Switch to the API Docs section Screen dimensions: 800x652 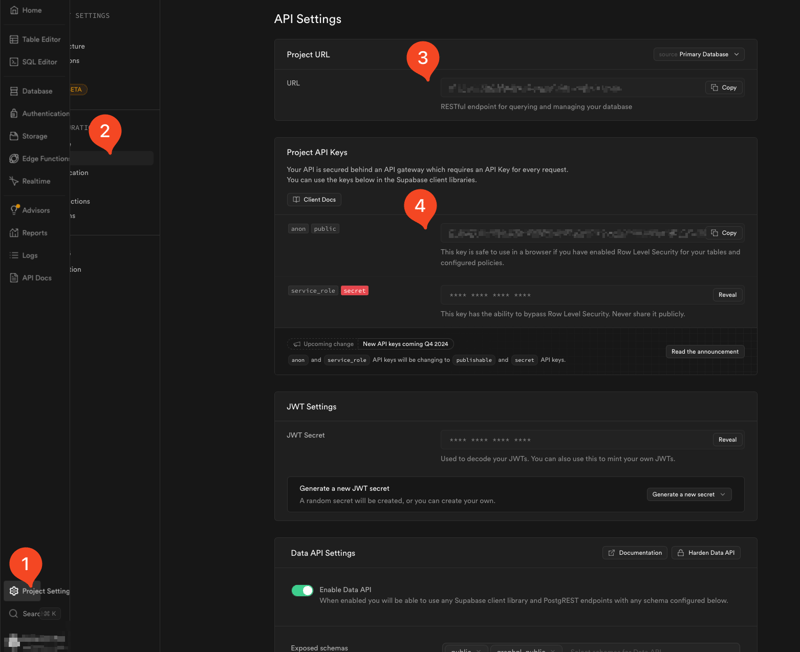coord(14,277)
